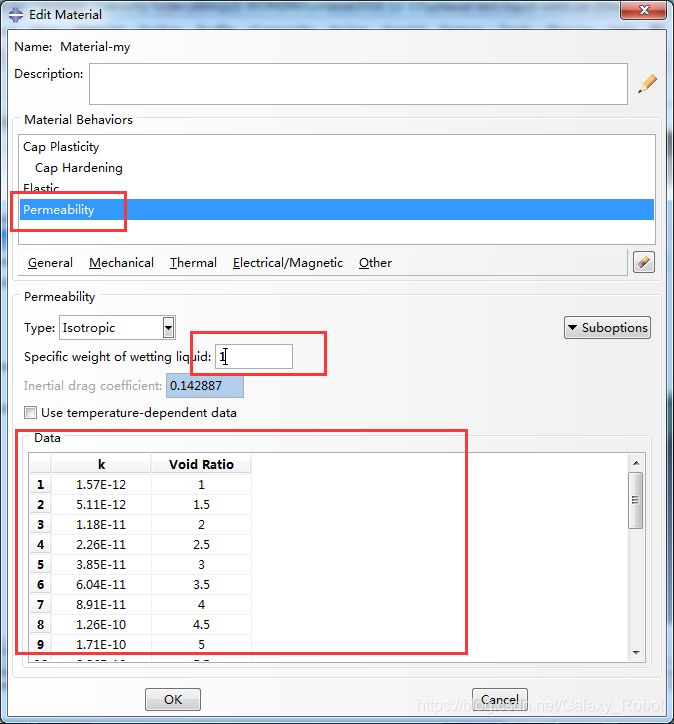Click the Material-my name text
This screenshot has height=724, width=674.
pos(95,47)
